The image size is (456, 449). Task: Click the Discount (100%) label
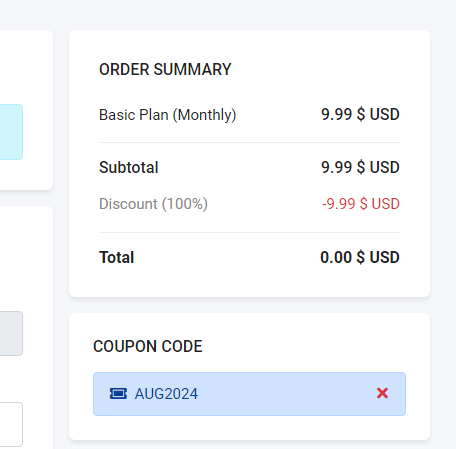point(153,204)
